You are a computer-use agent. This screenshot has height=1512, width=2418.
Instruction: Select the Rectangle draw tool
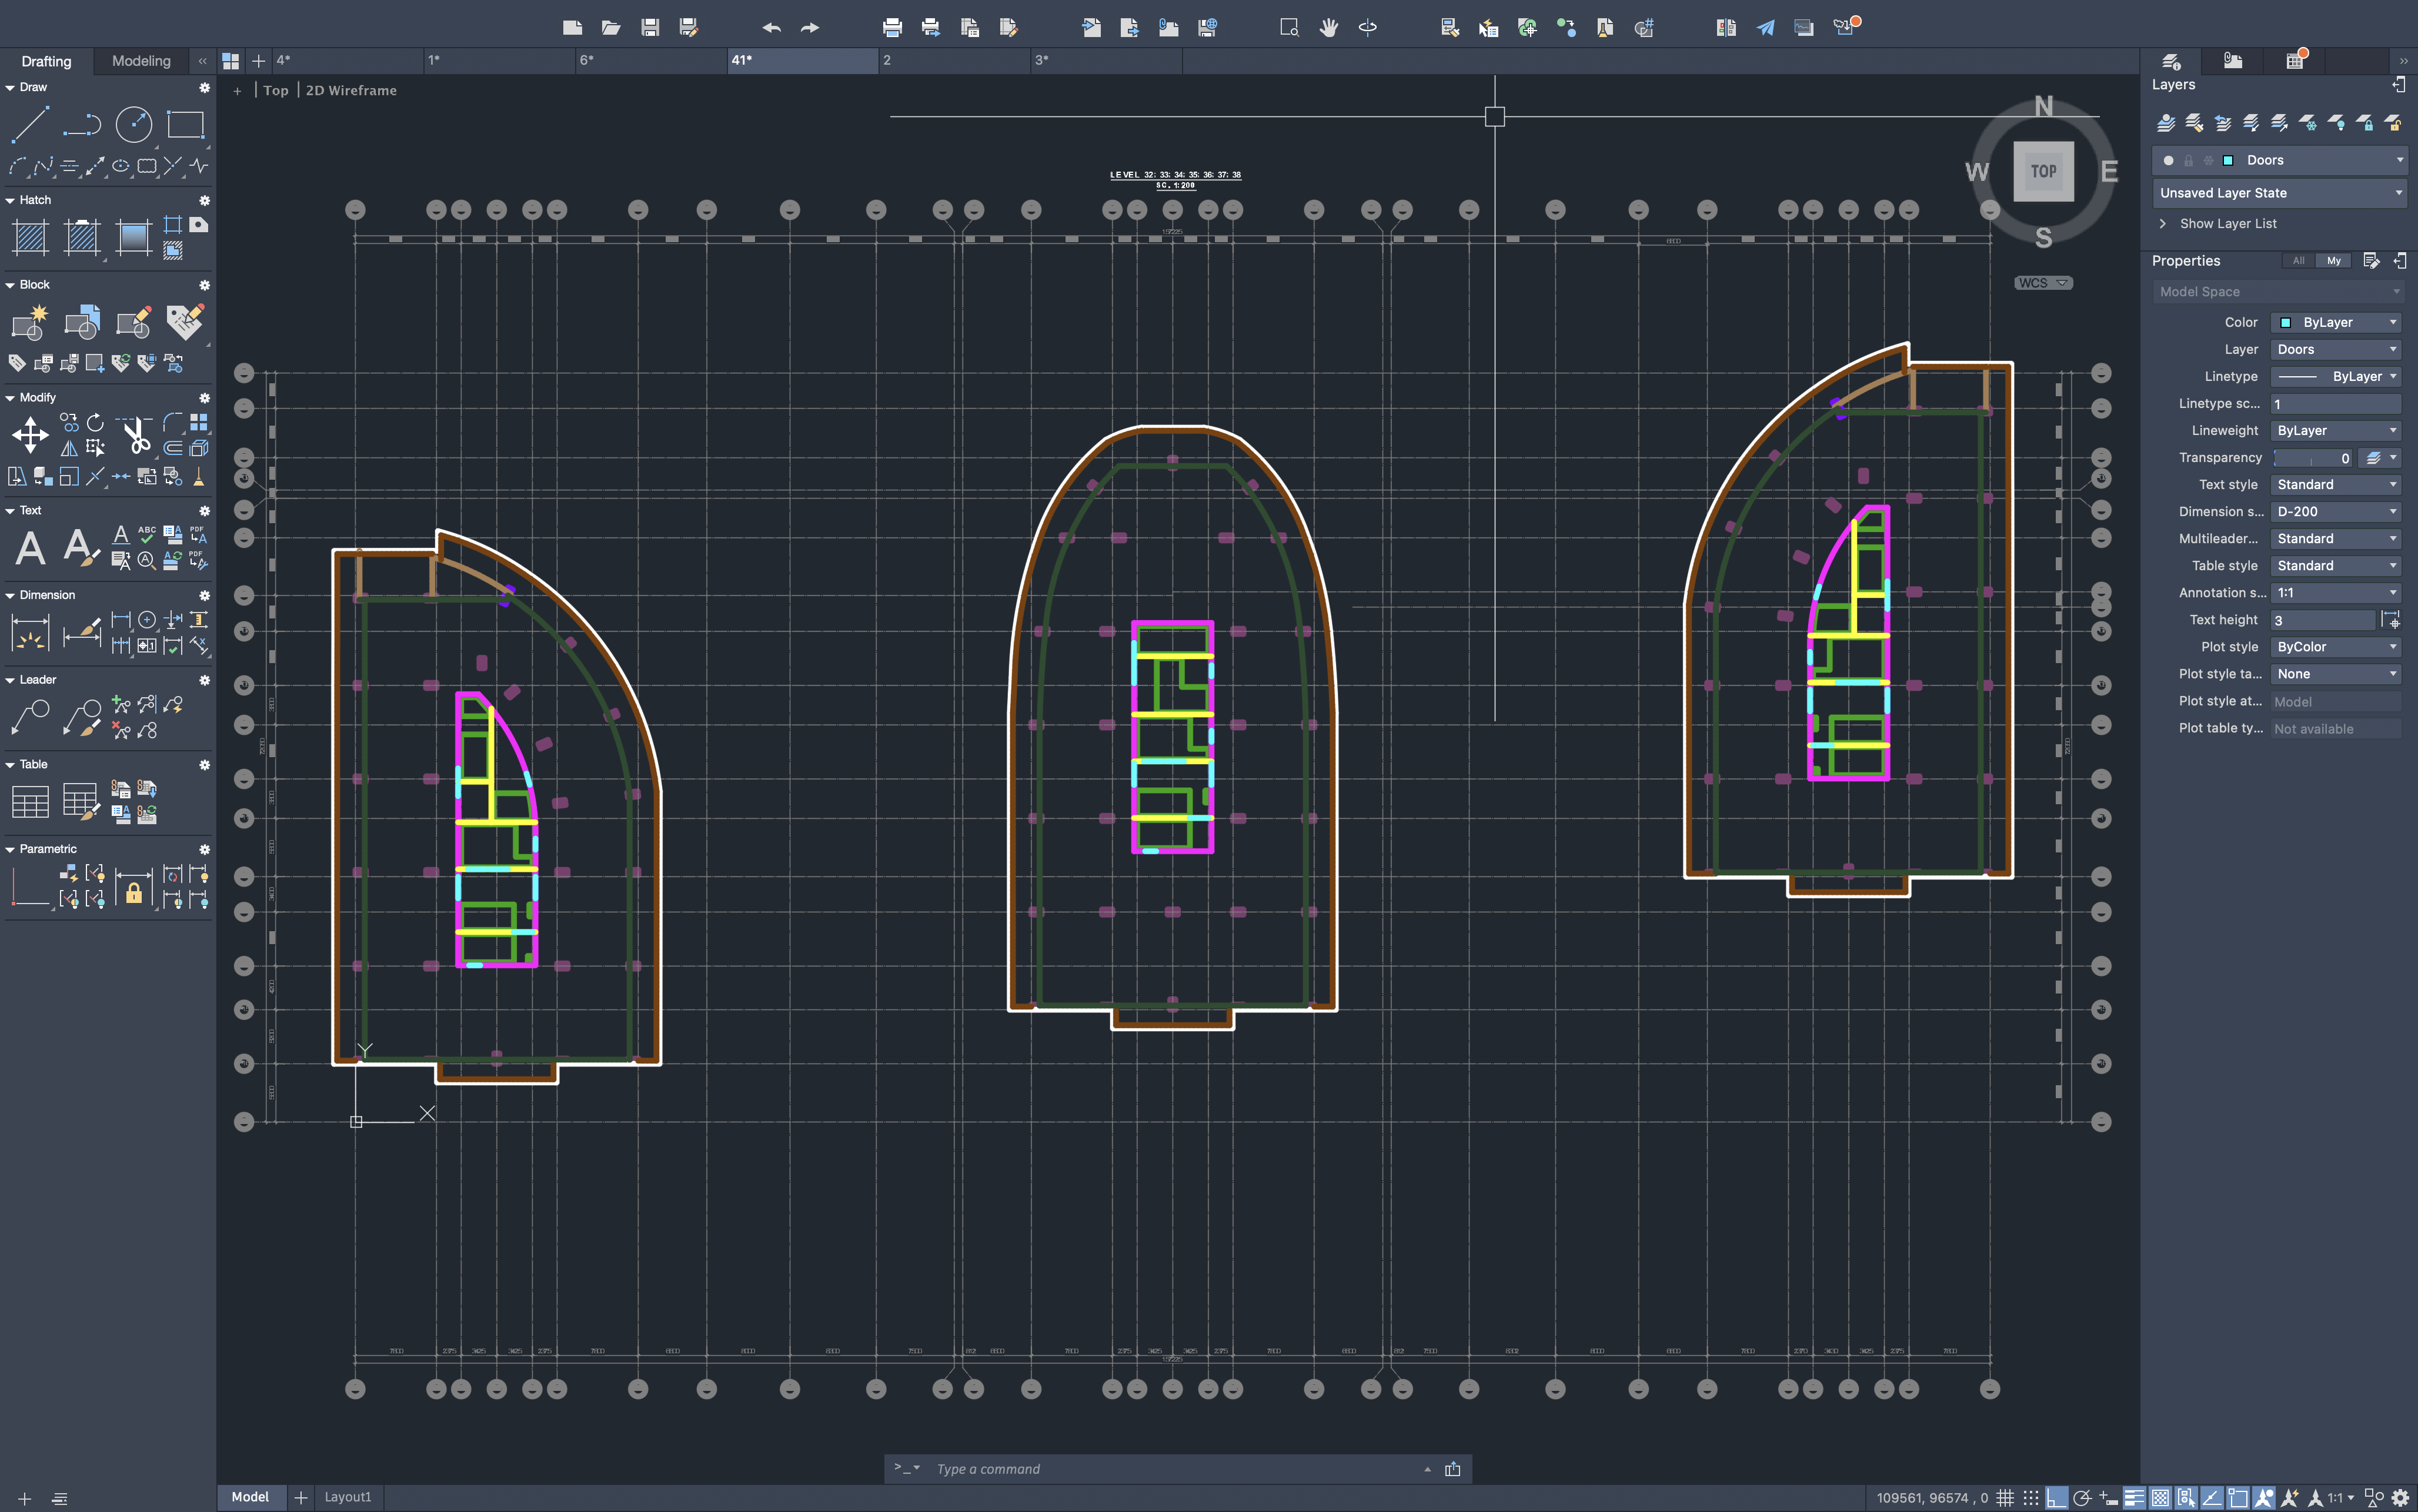pos(185,125)
